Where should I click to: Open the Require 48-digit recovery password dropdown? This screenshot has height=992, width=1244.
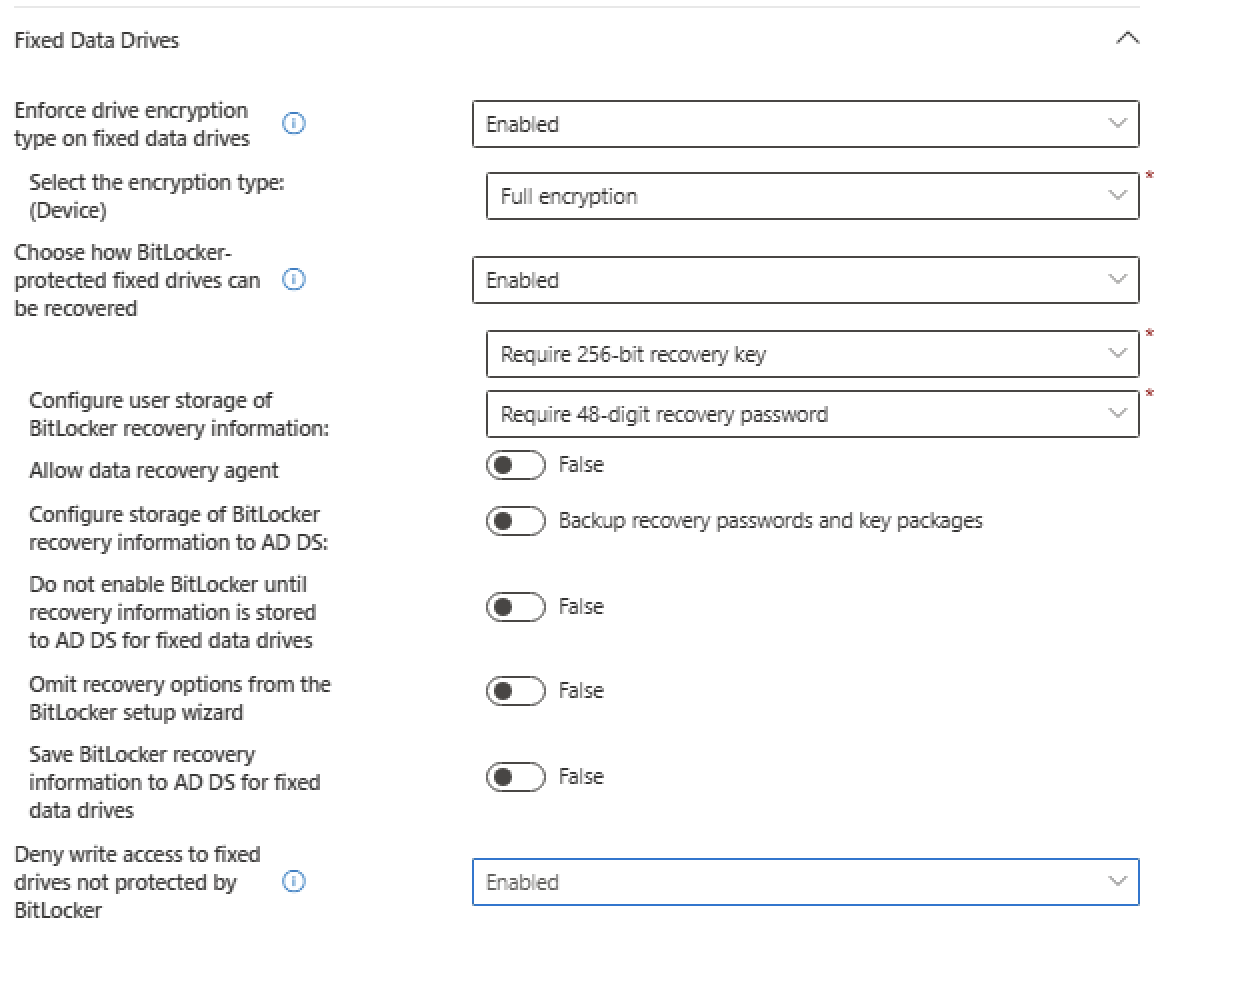[x=812, y=413]
